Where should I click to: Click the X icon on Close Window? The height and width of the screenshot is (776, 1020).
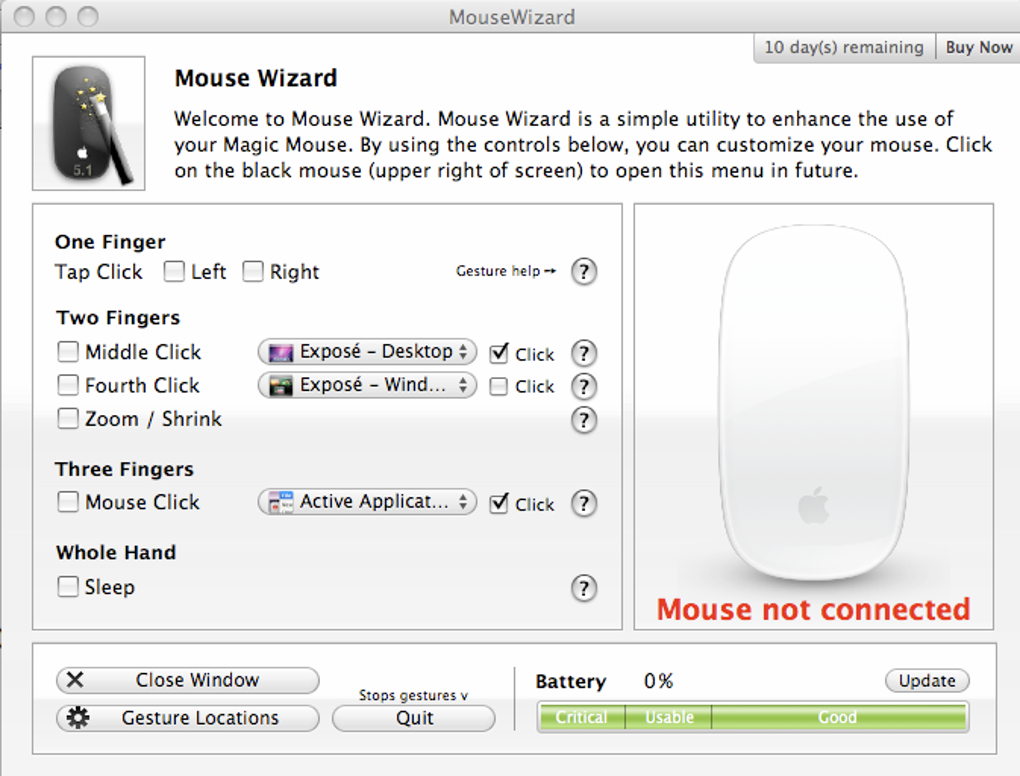point(75,680)
